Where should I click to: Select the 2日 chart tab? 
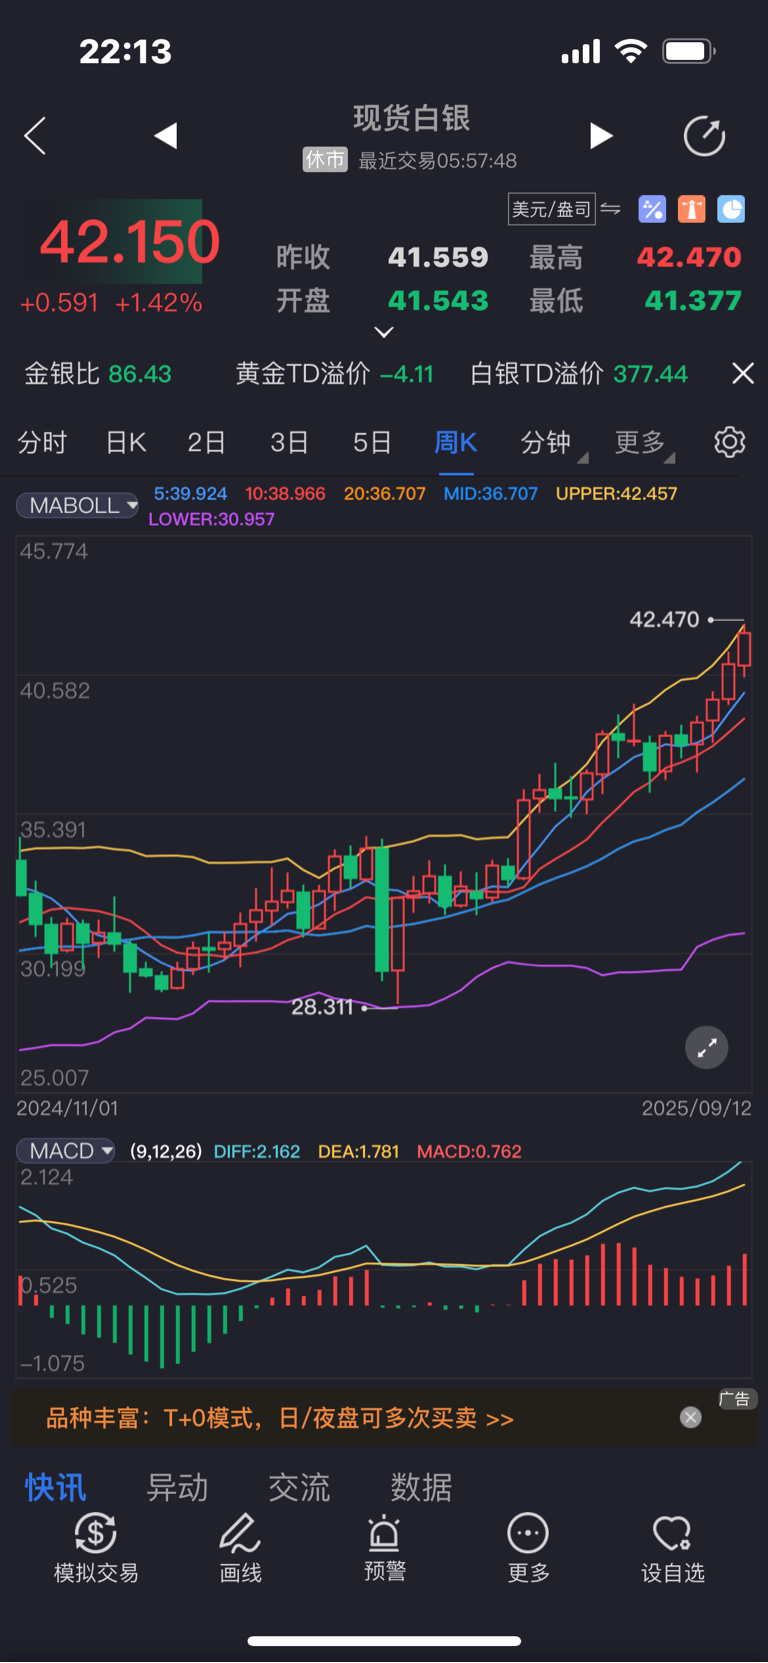206,442
